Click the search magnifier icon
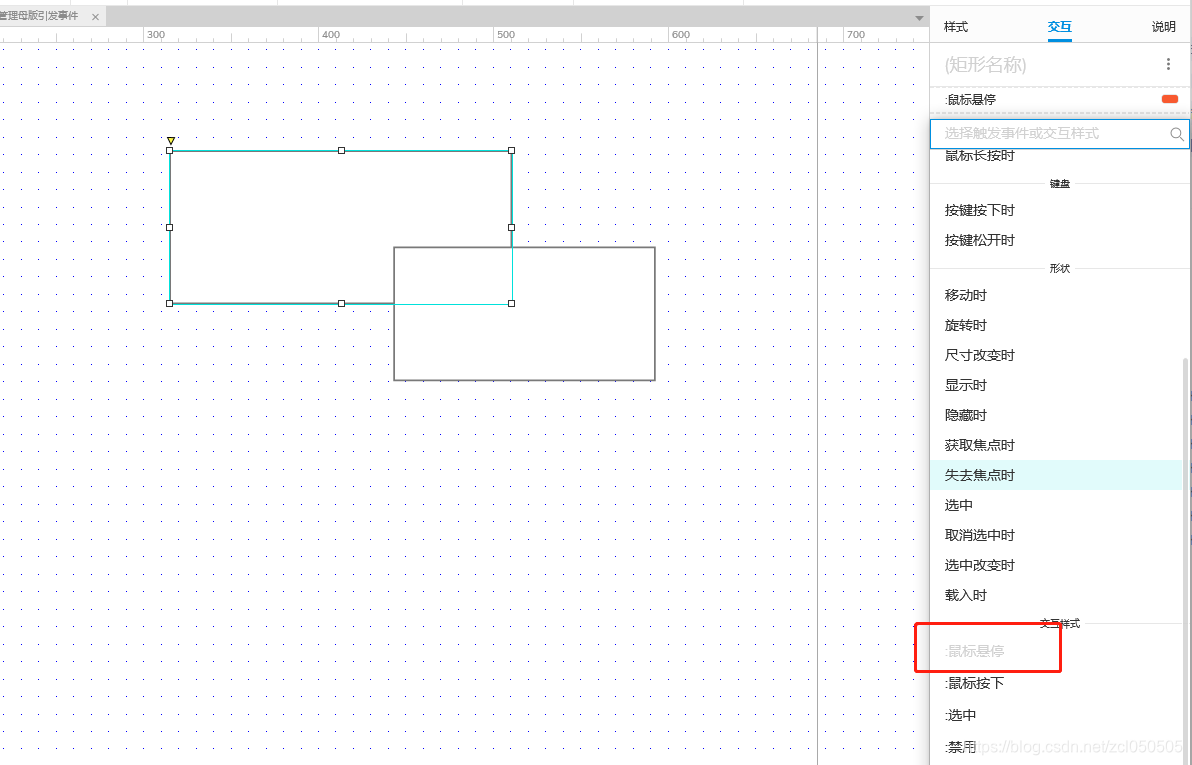The image size is (1192, 765). click(x=1177, y=134)
